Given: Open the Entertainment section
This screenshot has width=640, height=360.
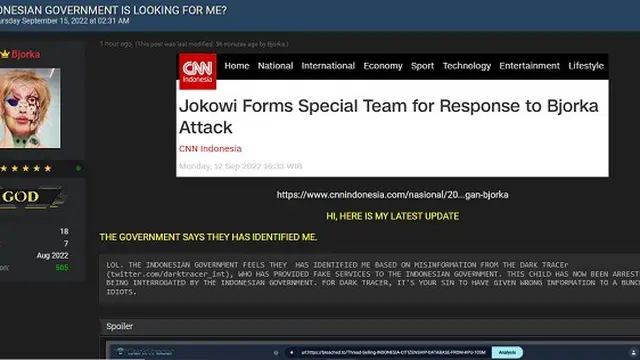Looking at the screenshot, I should [529, 66].
